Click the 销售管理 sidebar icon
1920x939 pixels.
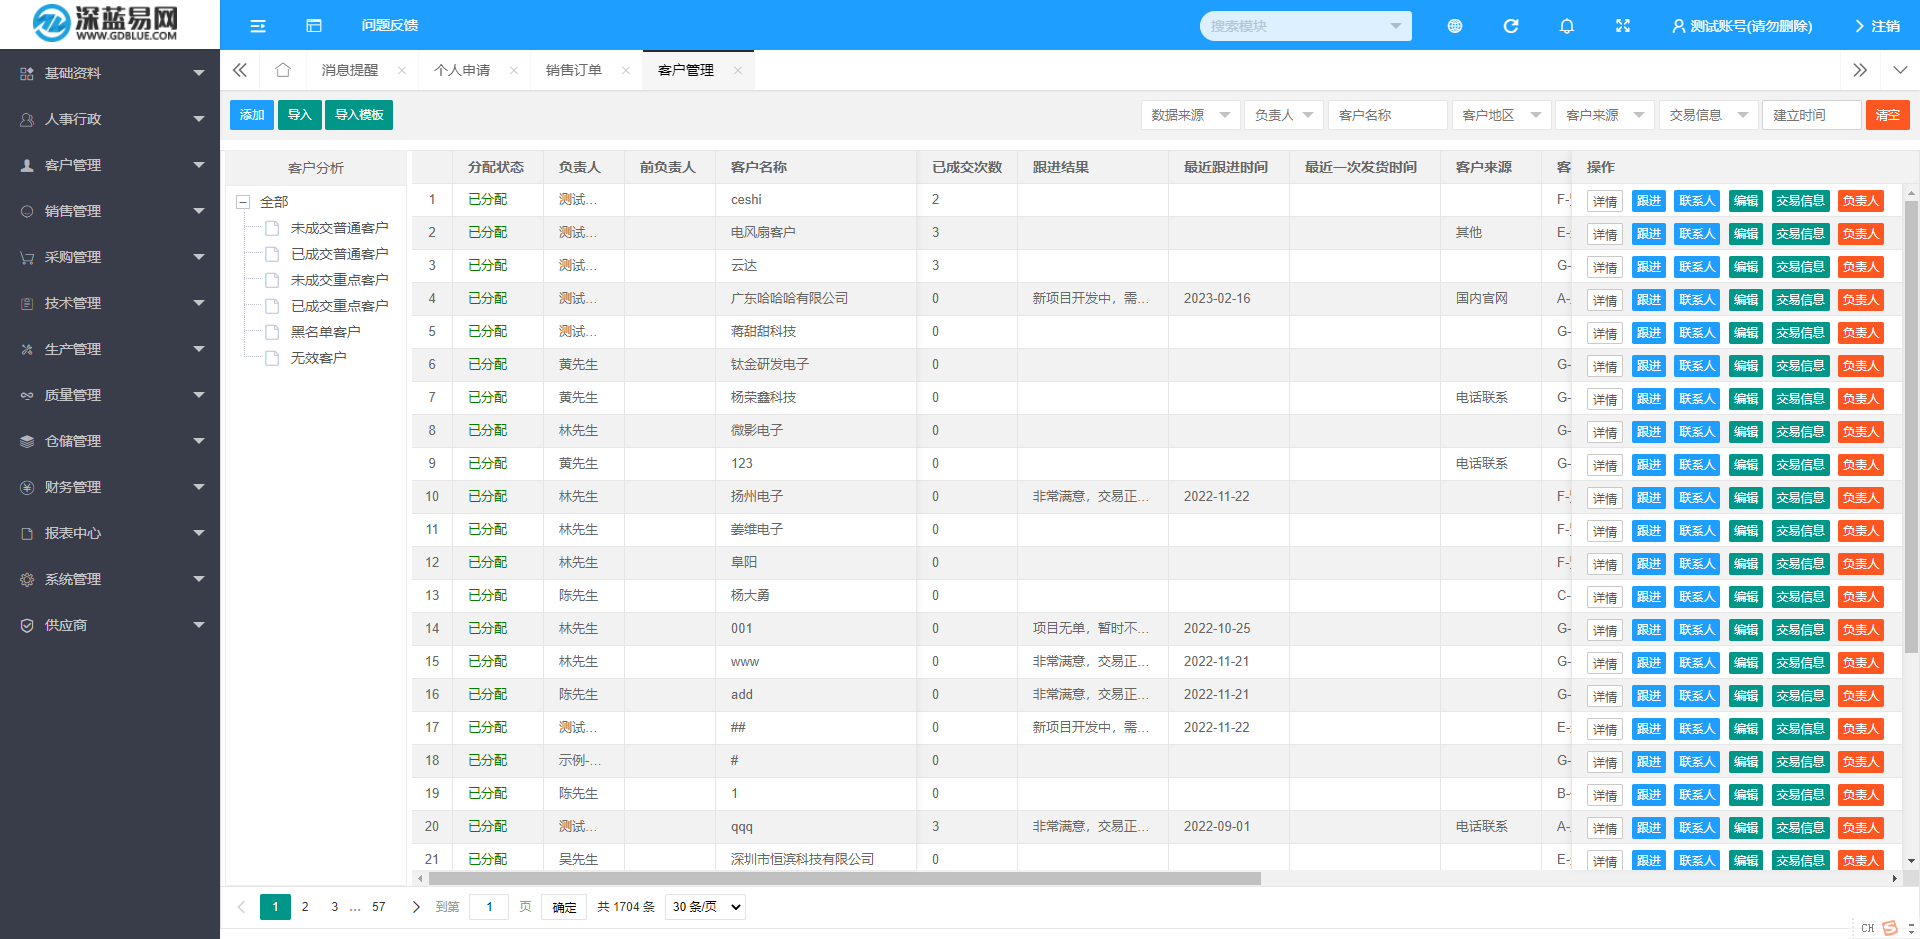(27, 211)
